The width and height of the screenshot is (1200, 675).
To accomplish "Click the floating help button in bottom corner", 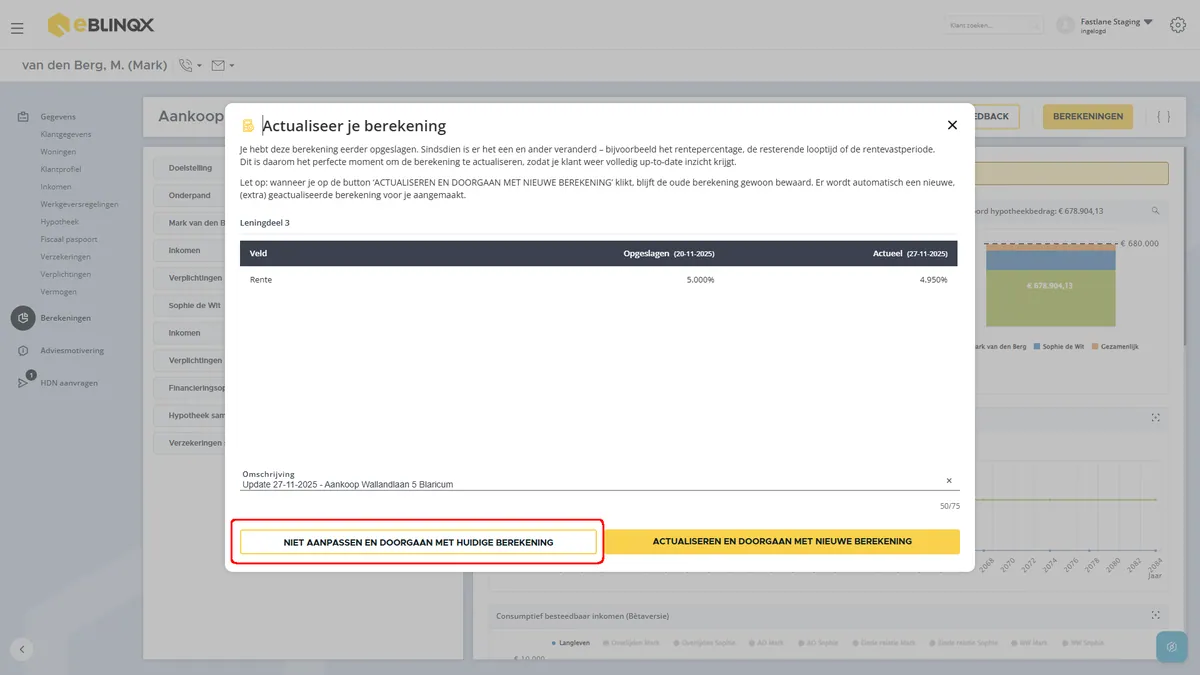I will click(1171, 647).
